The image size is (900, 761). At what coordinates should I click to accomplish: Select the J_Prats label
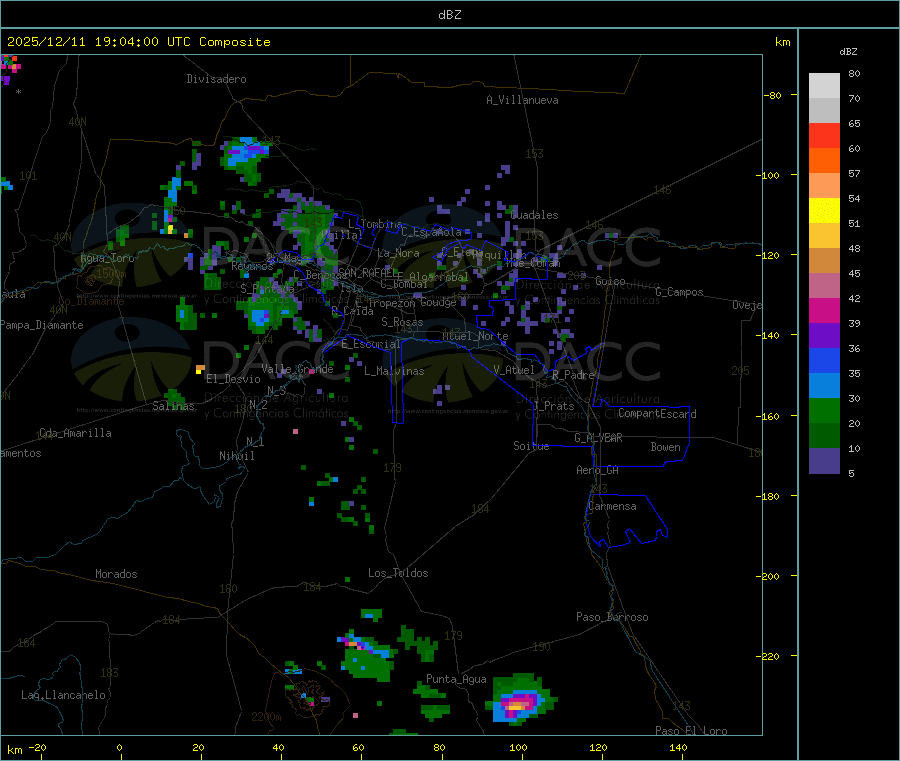(554, 406)
